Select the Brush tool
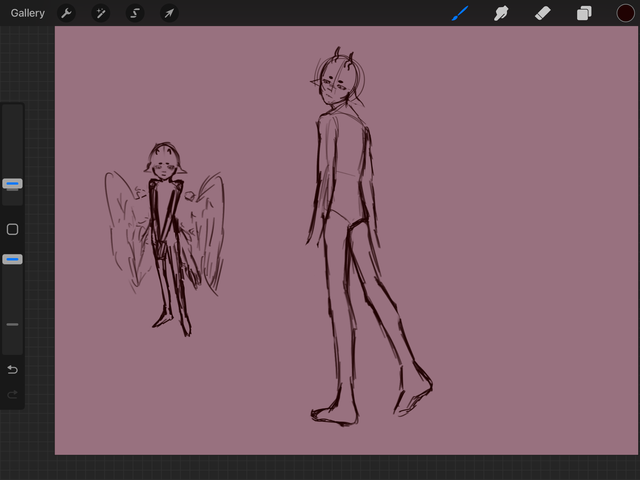The image size is (640, 480). tap(460, 13)
